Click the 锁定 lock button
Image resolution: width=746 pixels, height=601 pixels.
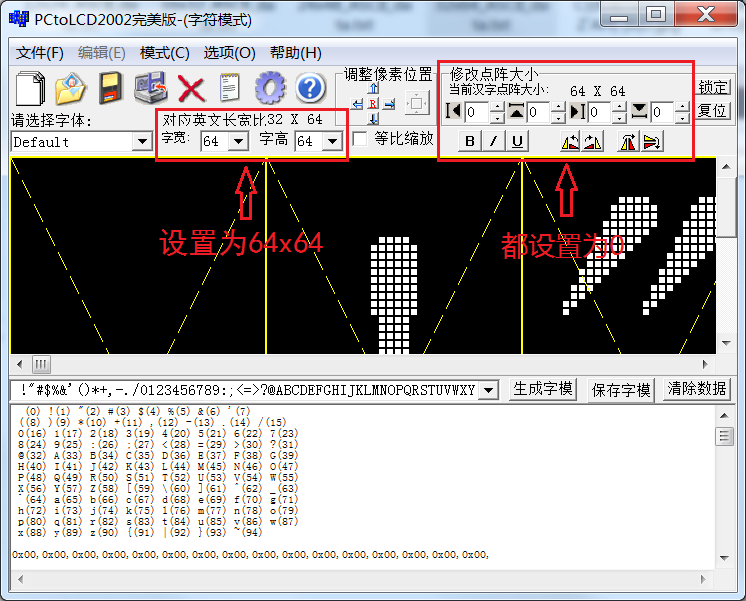[x=713, y=87]
